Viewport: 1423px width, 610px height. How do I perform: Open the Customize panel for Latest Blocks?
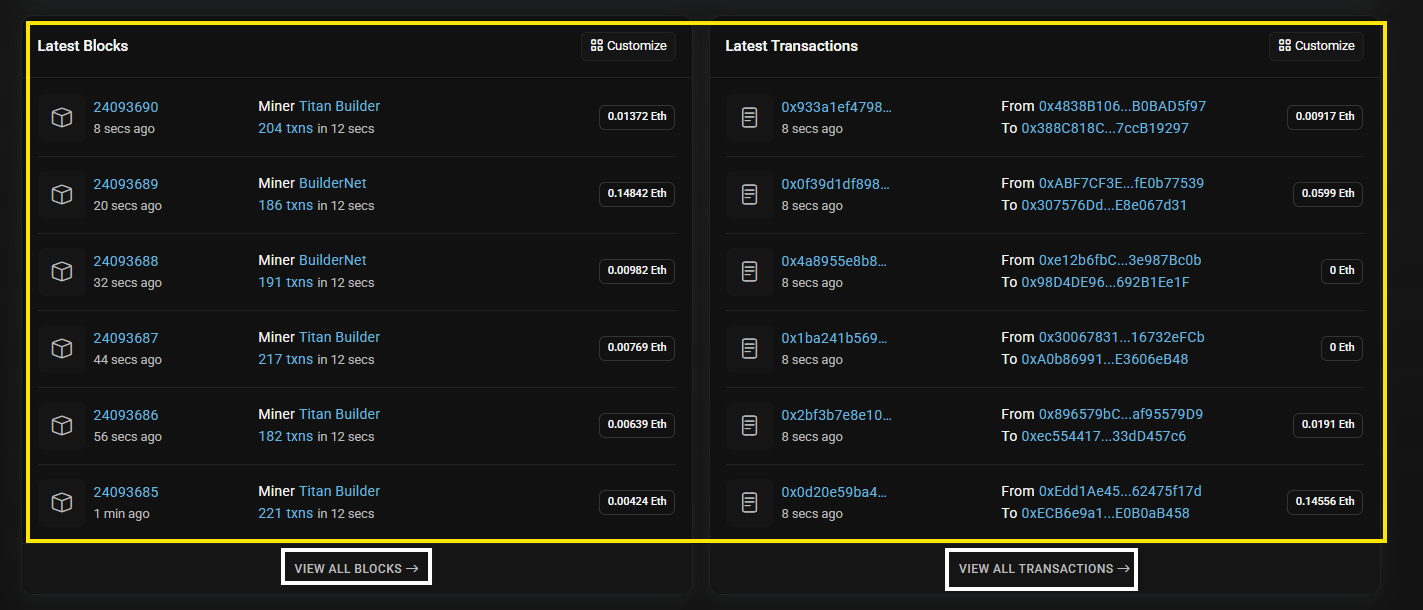pos(628,45)
